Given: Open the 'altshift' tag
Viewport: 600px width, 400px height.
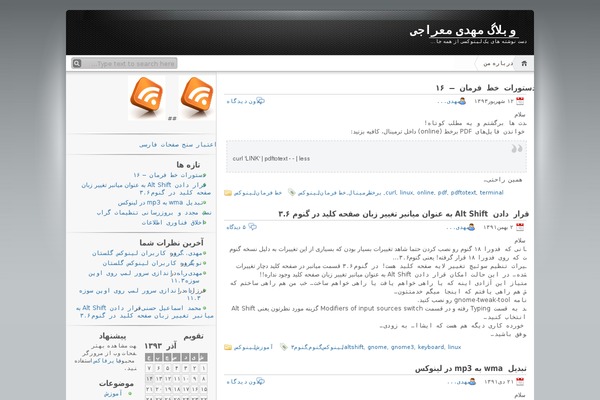Looking at the screenshot, I should 354,347.
